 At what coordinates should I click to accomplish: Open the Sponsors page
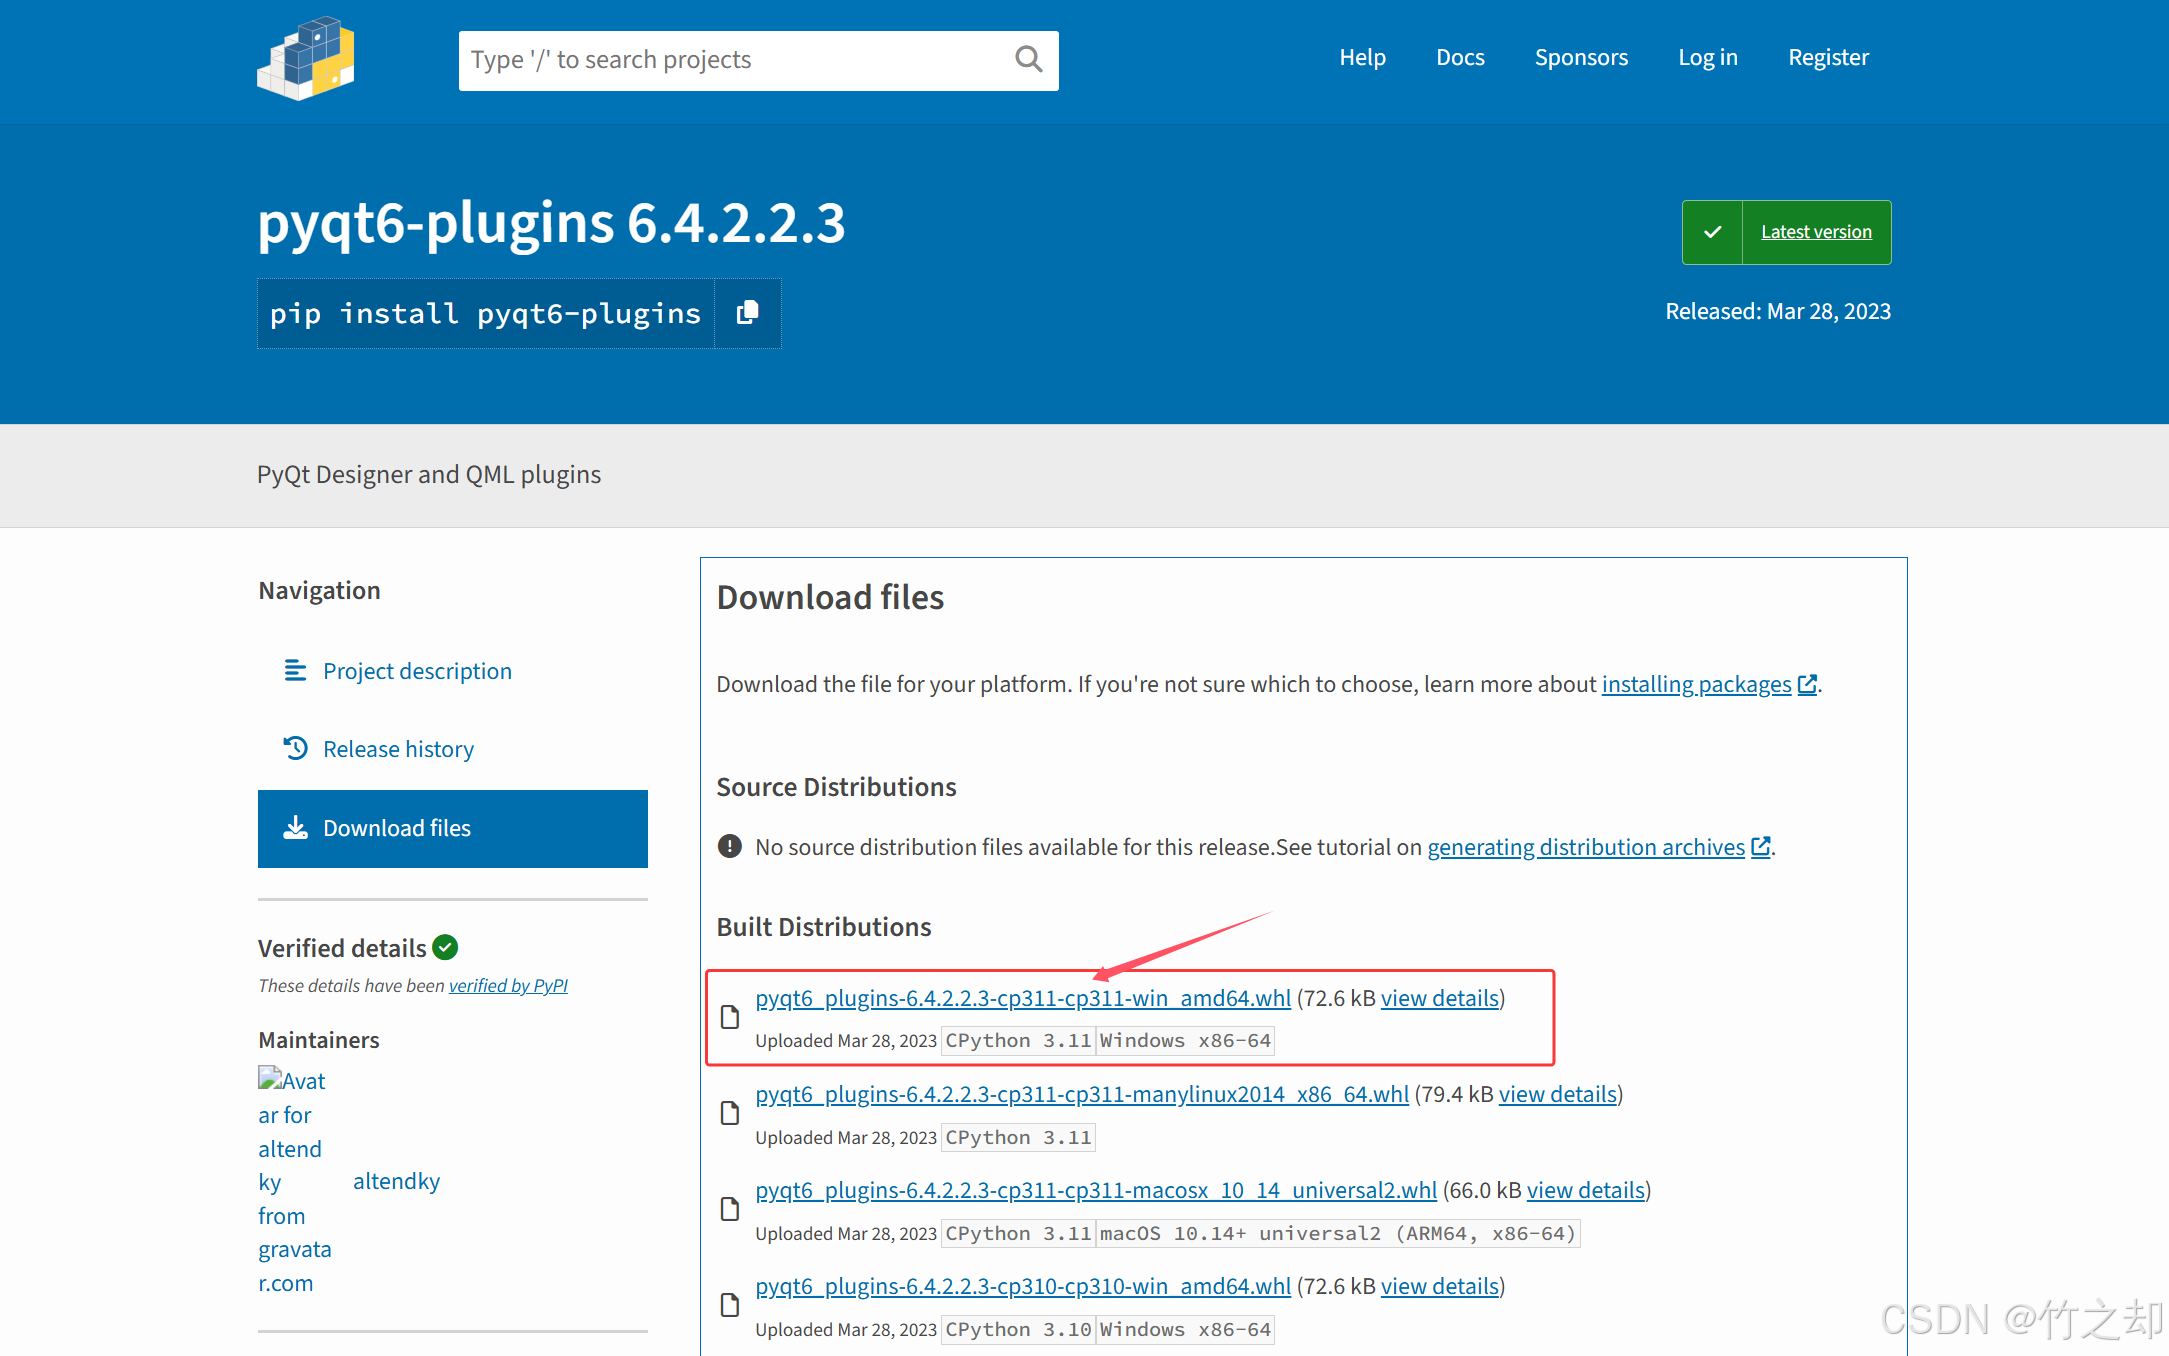(1581, 57)
